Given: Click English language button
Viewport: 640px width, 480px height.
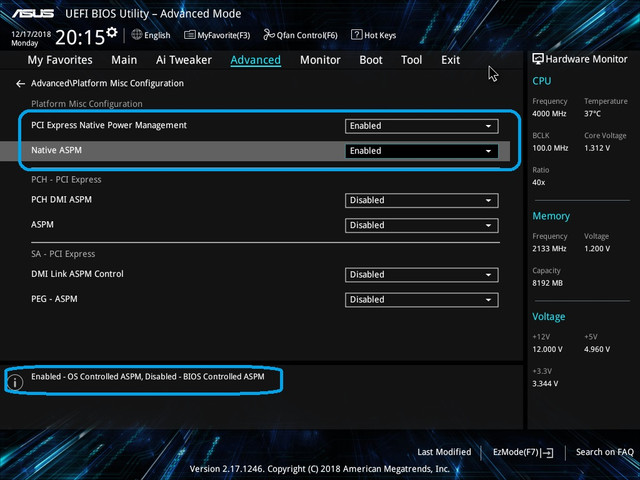Looking at the screenshot, I should point(151,35).
